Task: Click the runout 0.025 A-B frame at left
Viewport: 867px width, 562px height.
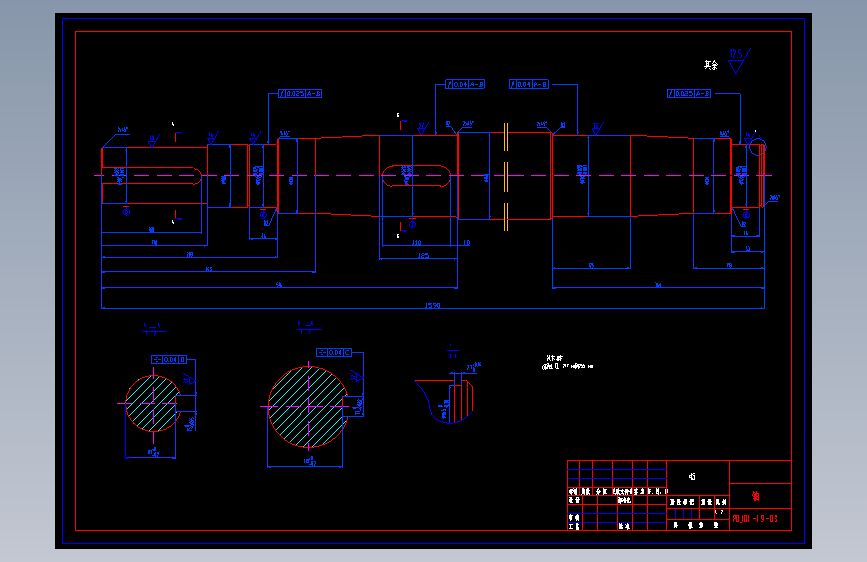Action: (300, 93)
